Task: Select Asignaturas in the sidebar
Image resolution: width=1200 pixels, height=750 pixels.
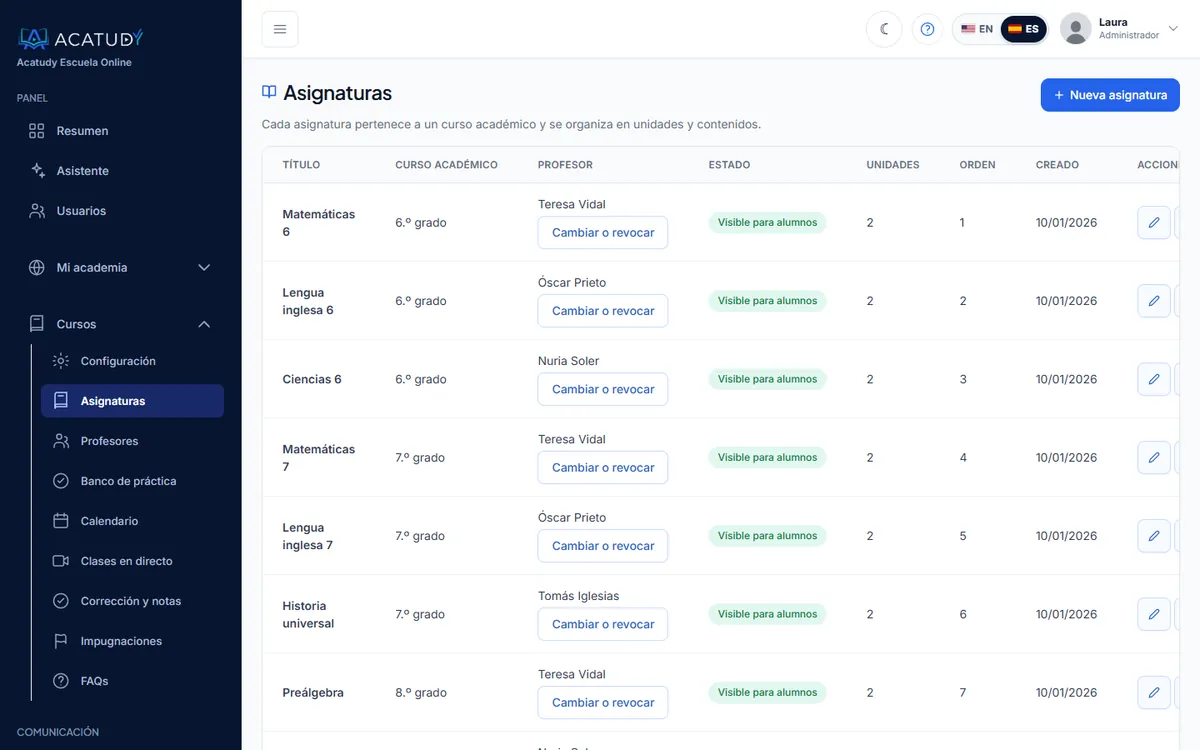Action: click(x=132, y=401)
